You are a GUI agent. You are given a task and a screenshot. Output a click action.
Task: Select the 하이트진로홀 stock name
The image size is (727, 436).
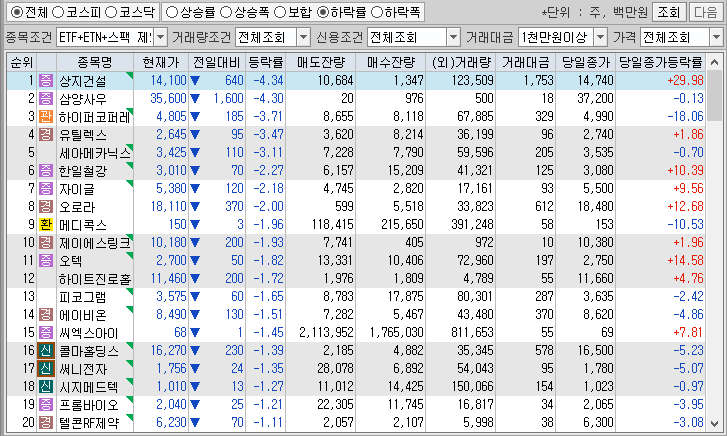pos(95,279)
